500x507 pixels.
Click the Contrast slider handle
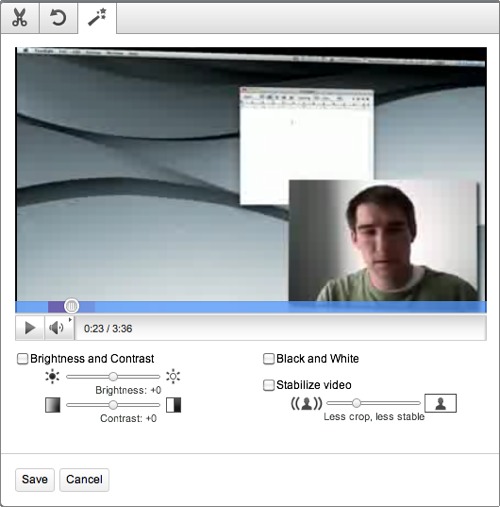click(113, 405)
